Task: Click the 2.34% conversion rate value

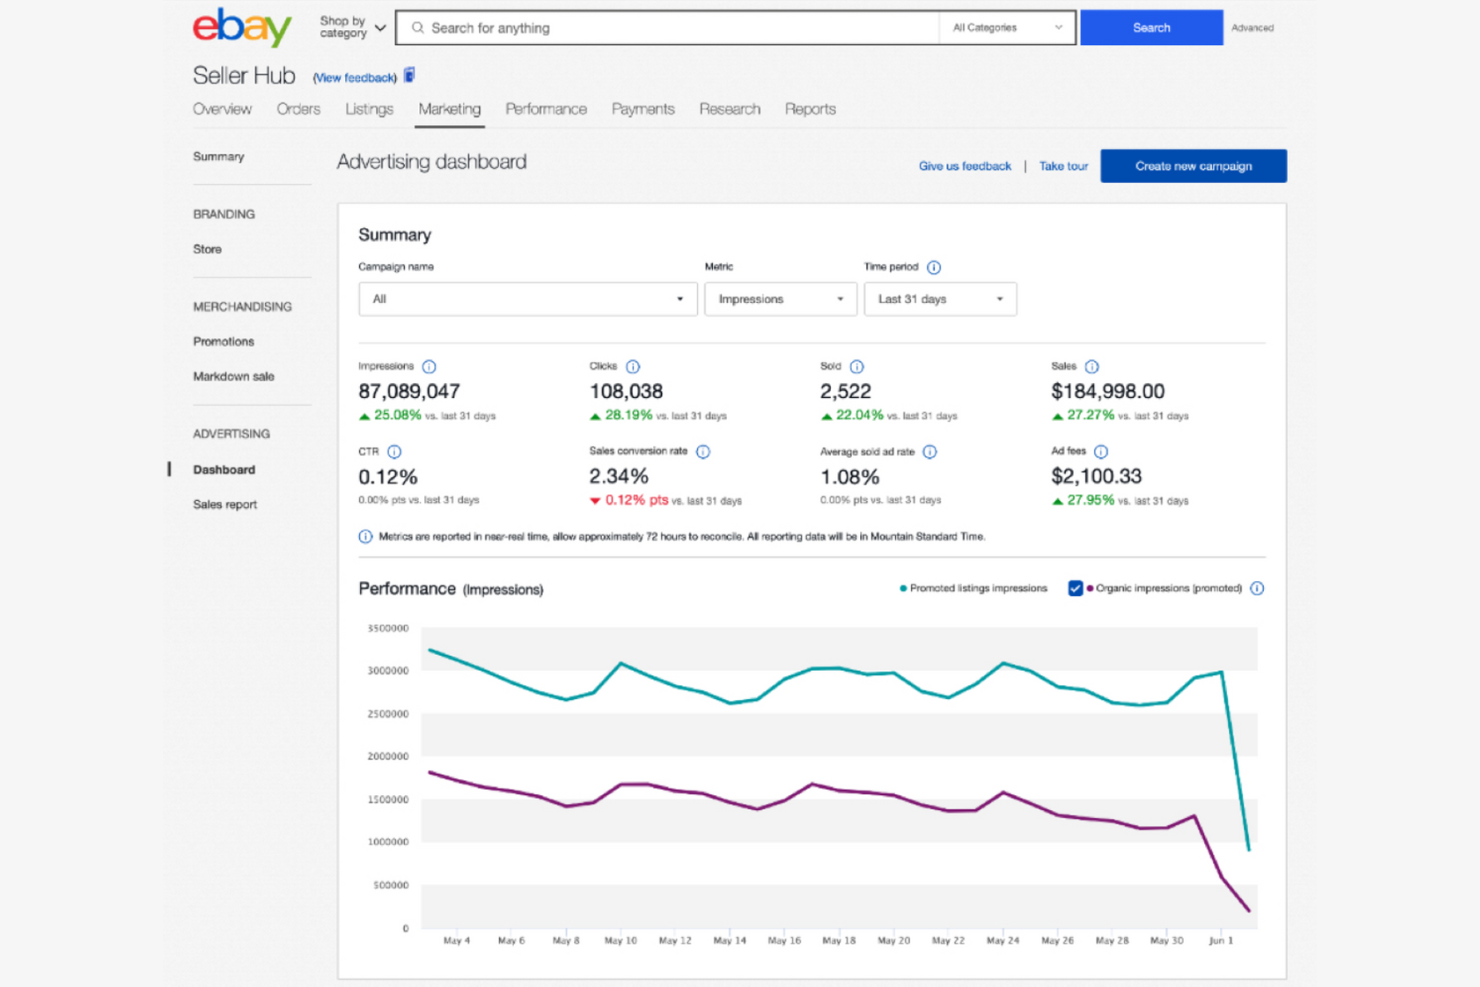Action: [x=619, y=477]
